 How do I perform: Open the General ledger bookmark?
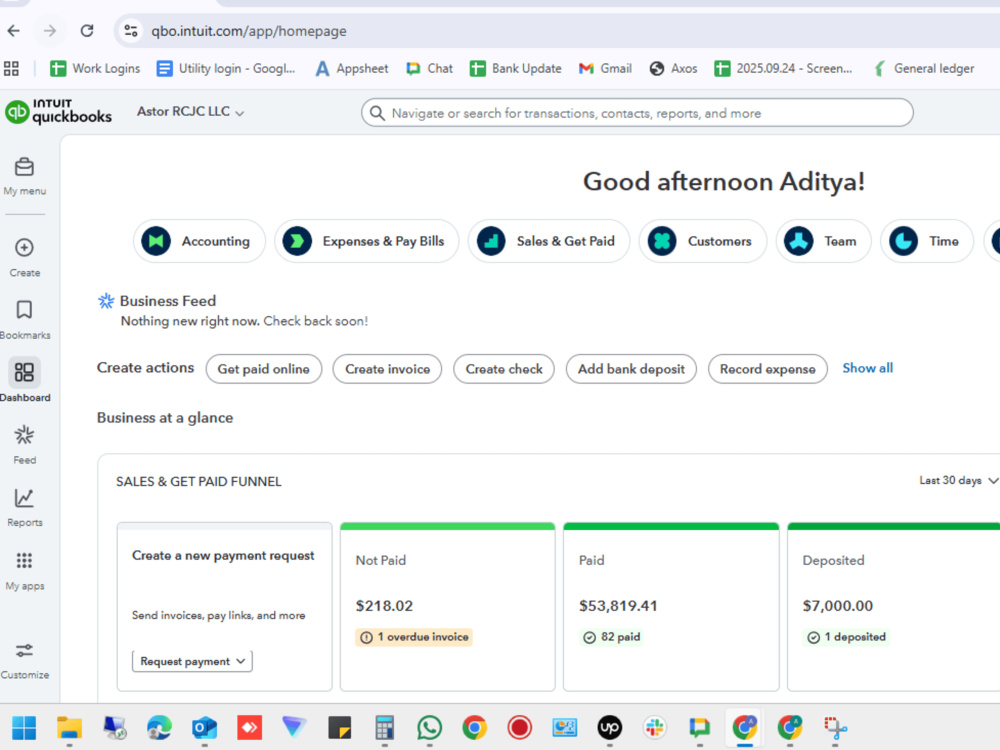[924, 68]
